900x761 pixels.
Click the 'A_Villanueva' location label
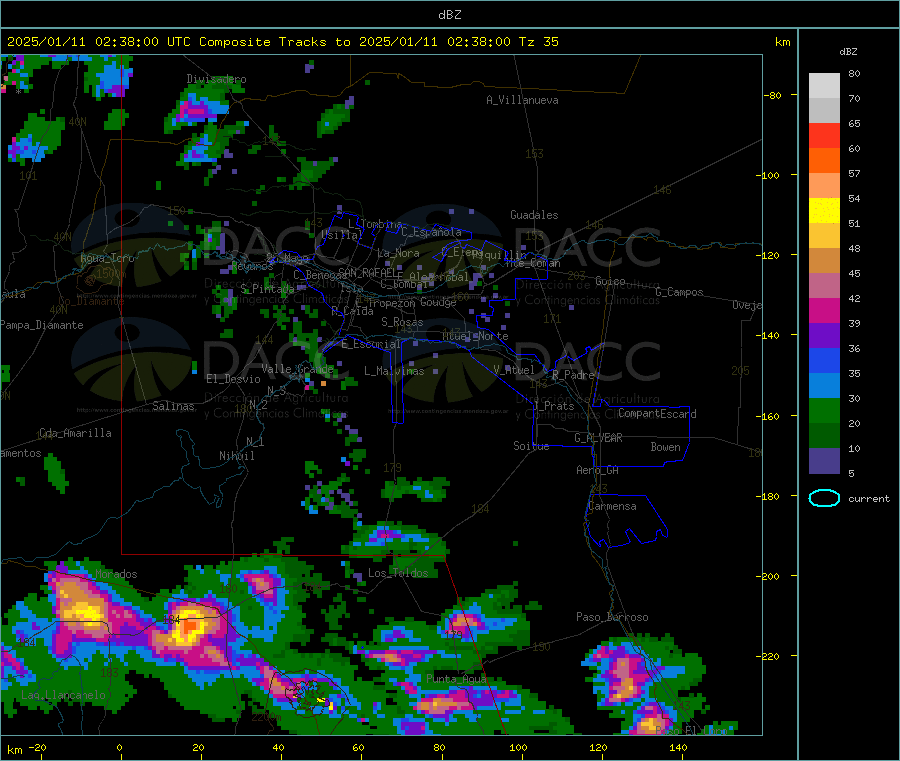[522, 100]
